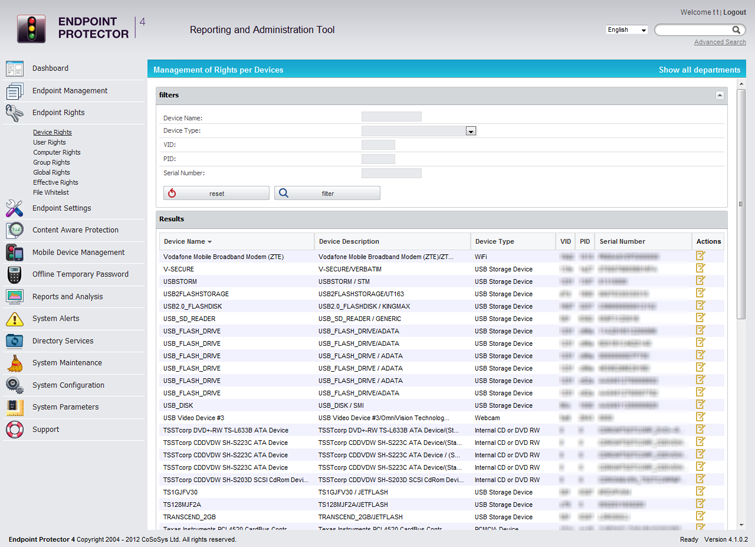
Task: Edit rights for USB_DISK device row
Action: pyautogui.click(x=700, y=404)
